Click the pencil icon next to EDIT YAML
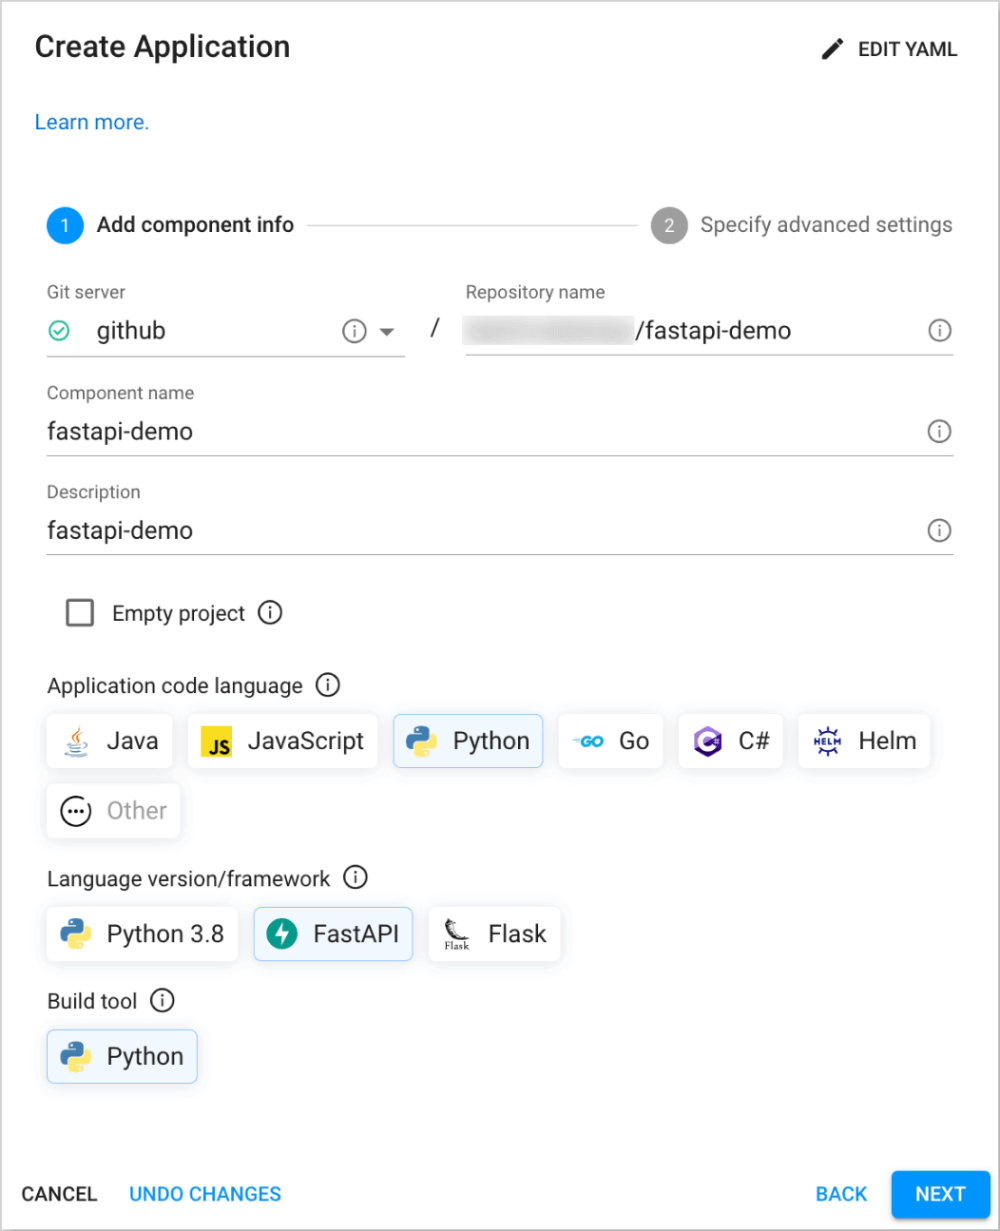This screenshot has width=1000, height=1231. click(833, 48)
